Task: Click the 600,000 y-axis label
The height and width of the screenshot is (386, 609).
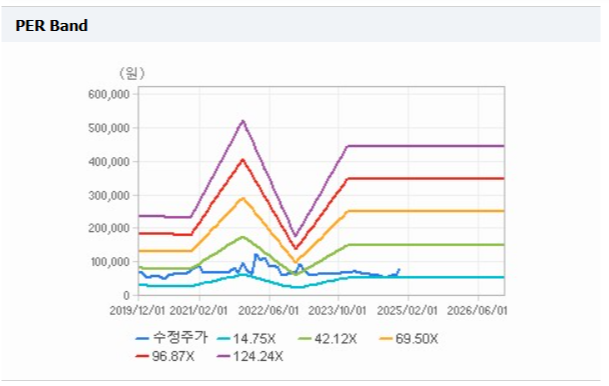Action: [109, 94]
